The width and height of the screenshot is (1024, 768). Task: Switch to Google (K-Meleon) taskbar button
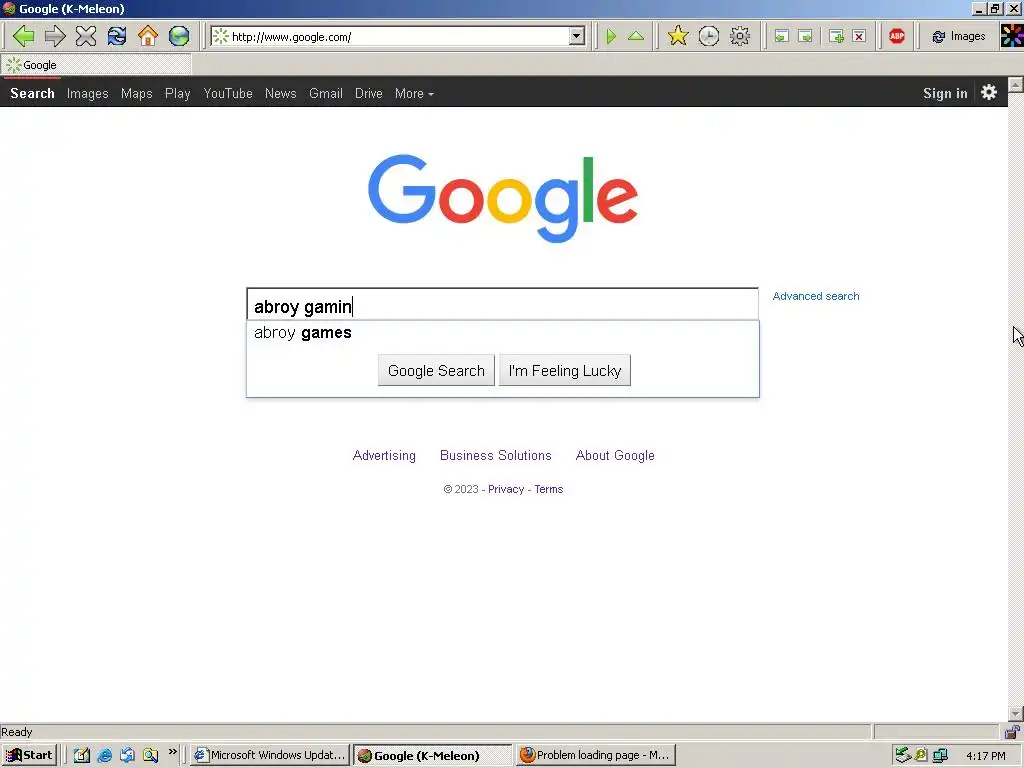[x=432, y=755]
